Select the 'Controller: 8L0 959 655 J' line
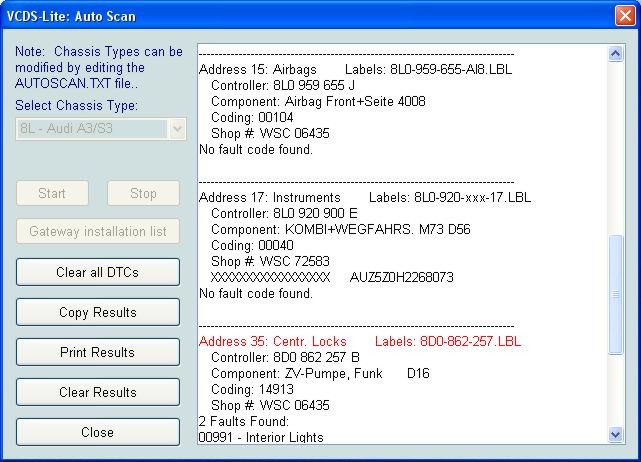 pos(283,85)
